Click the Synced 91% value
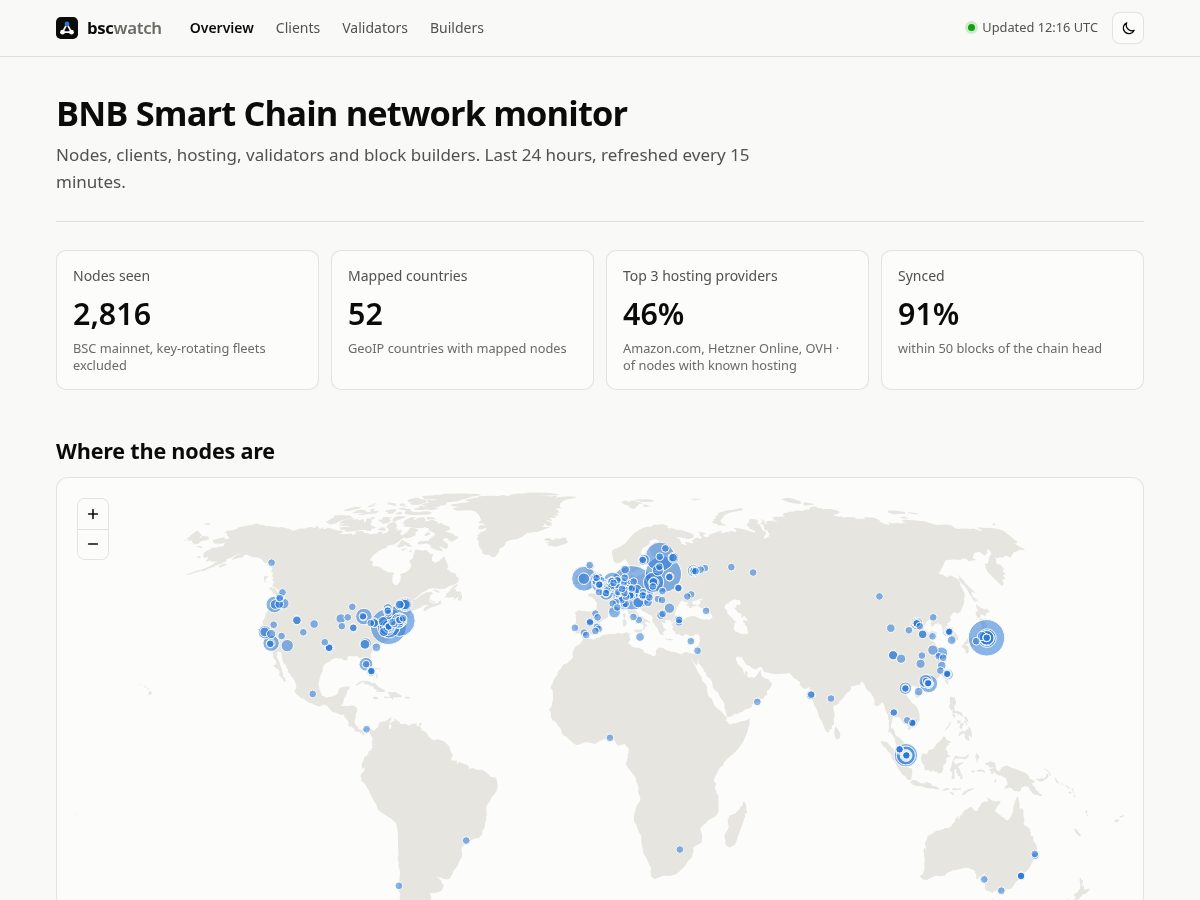The width and height of the screenshot is (1200, 900). tap(928, 314)
